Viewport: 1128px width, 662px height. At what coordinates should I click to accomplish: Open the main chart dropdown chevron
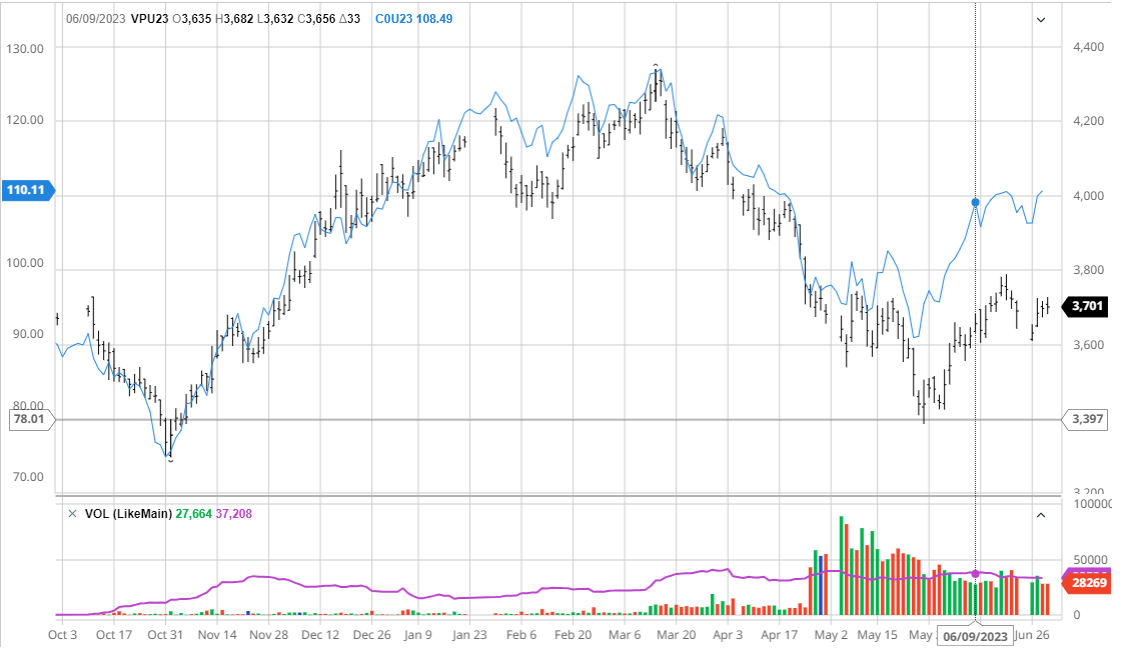(1040, 19)
